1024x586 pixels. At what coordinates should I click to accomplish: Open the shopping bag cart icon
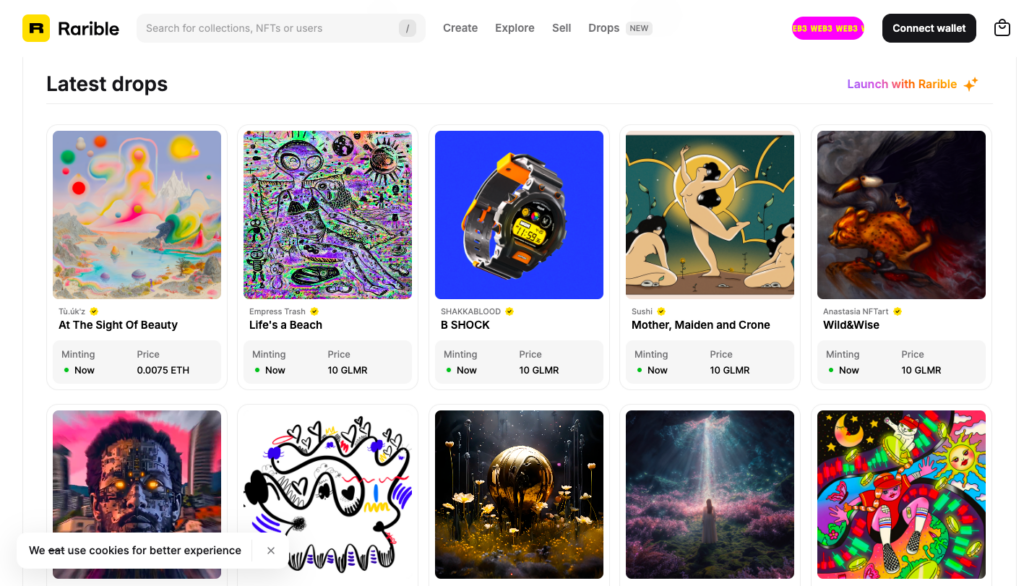click(1002, 28)
